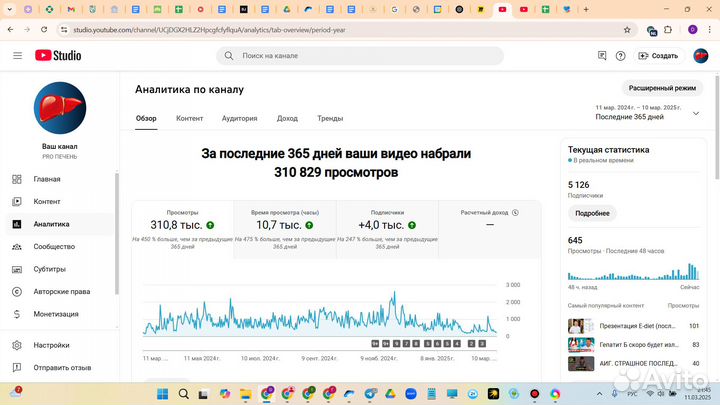Open the Windows Start menu

point(163,394)
